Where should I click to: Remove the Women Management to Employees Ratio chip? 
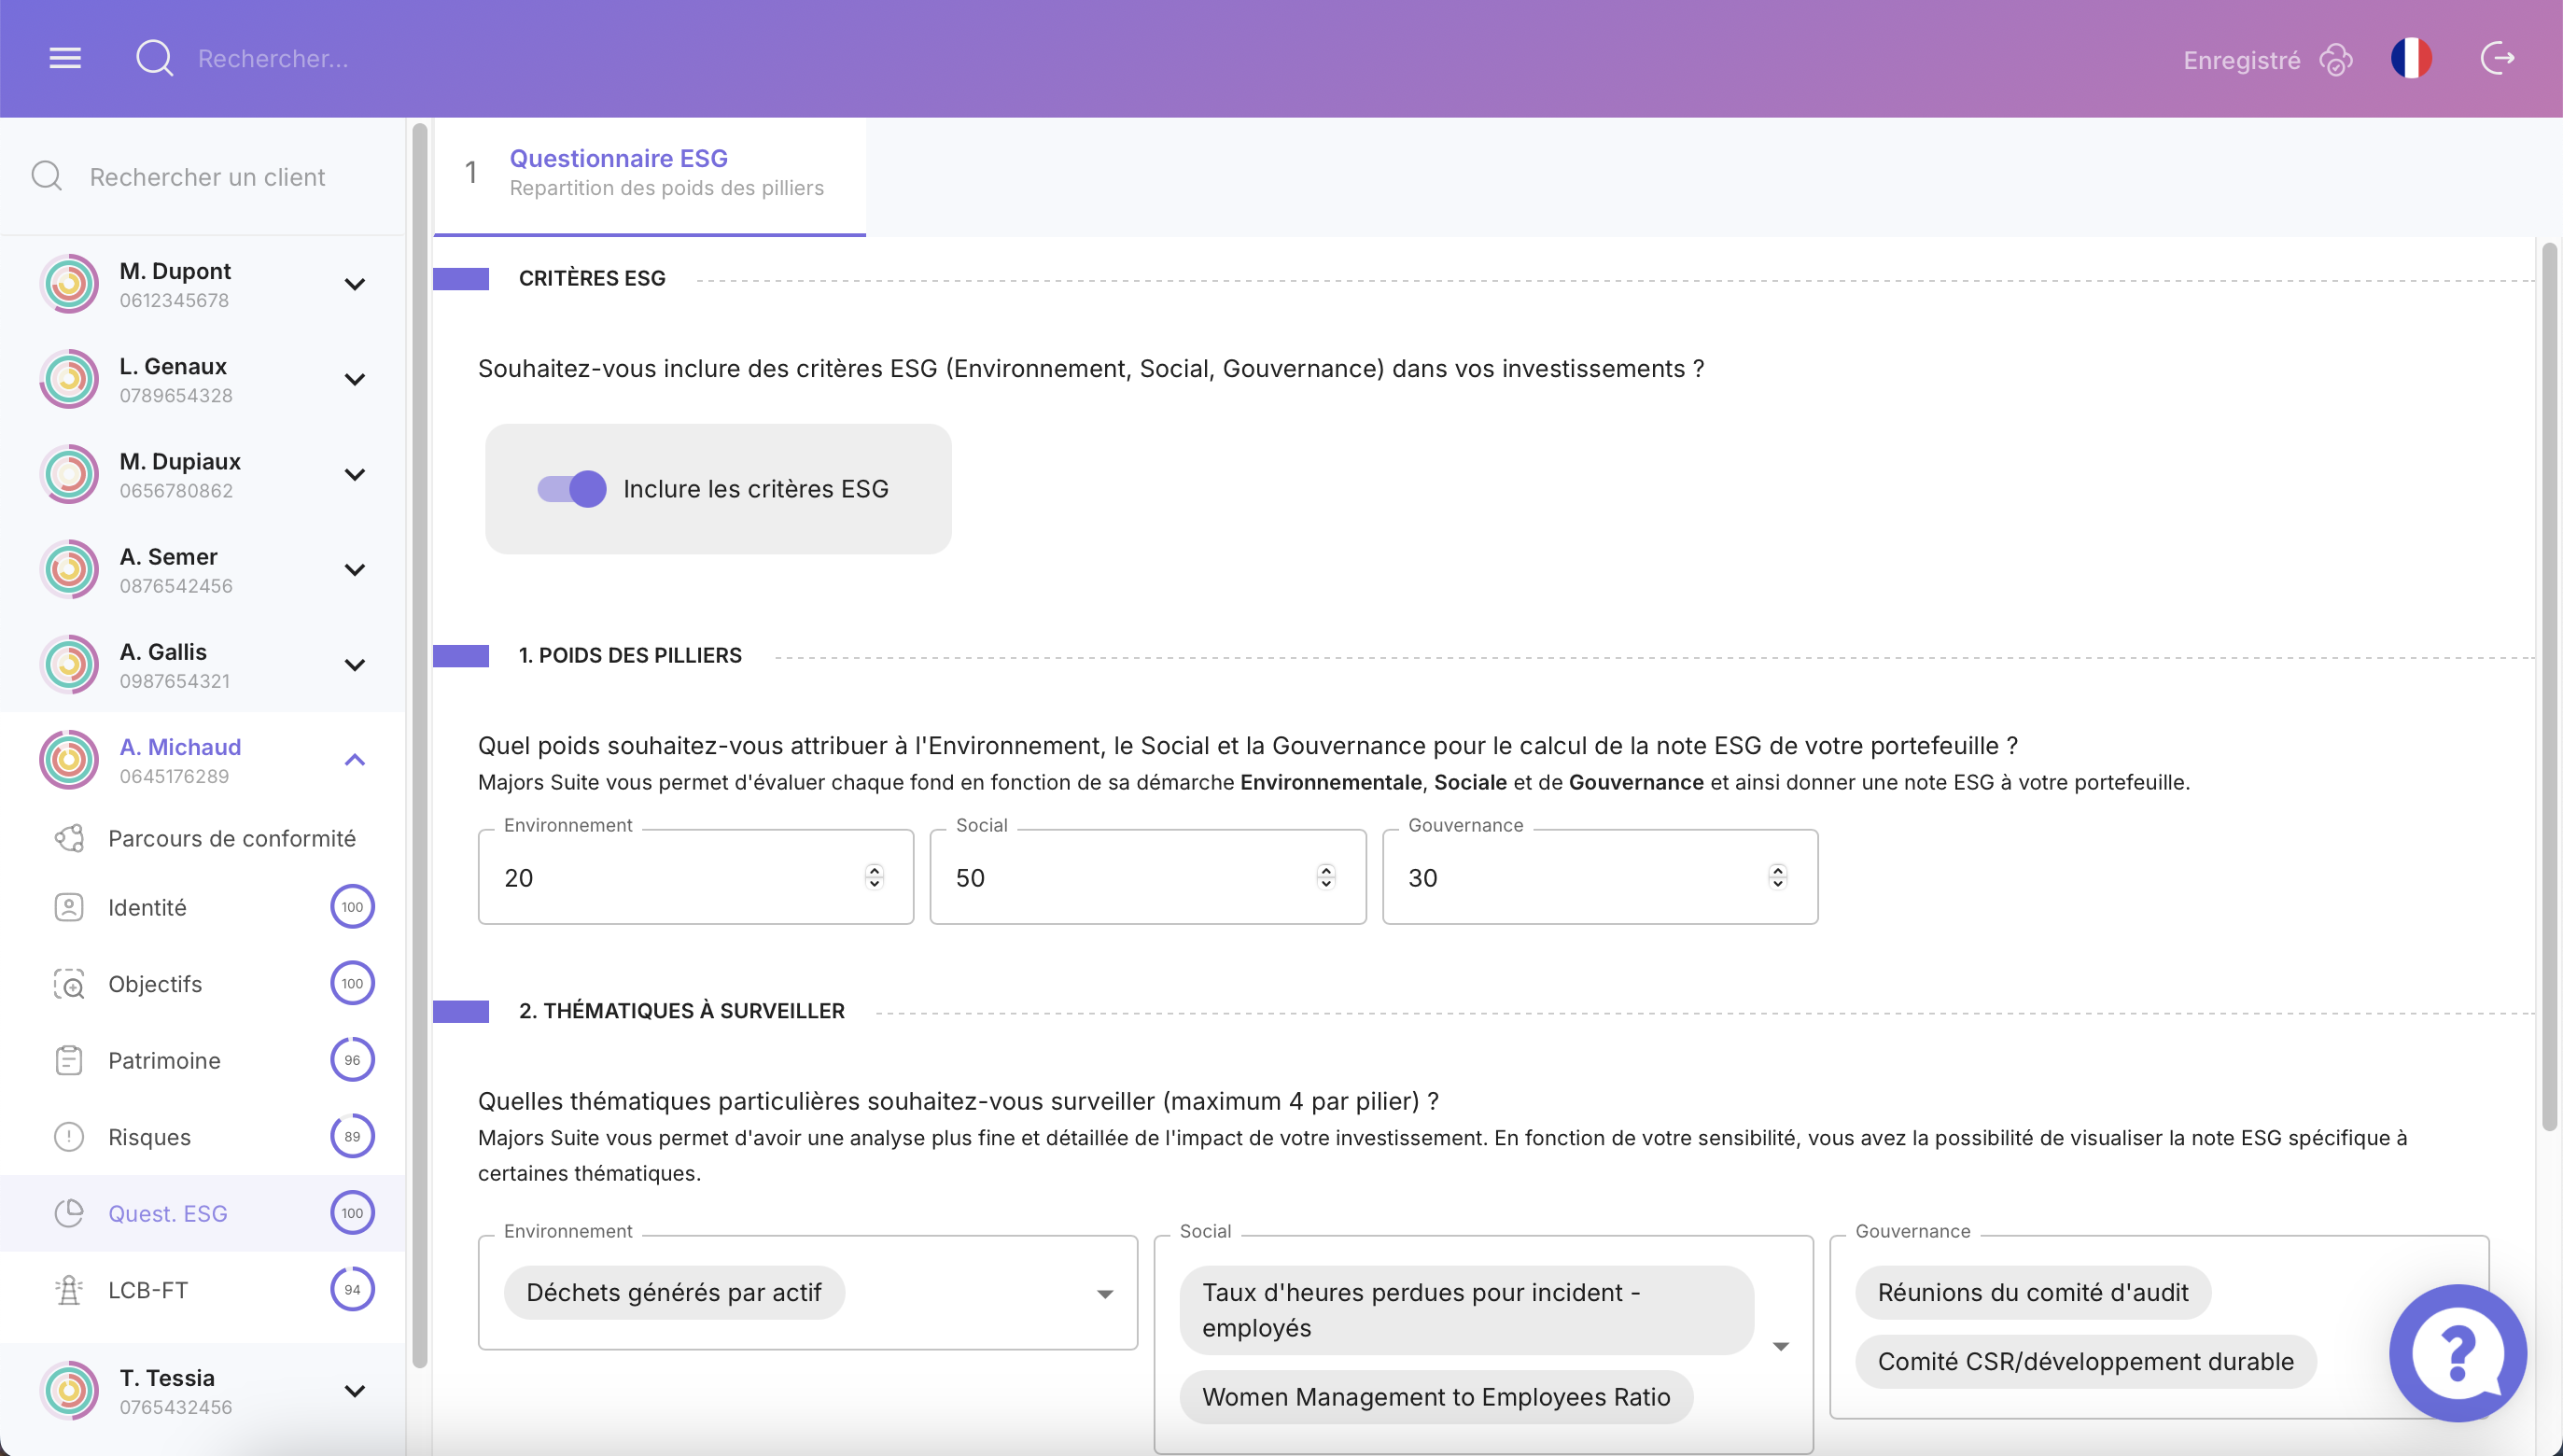[1436, 1397]
